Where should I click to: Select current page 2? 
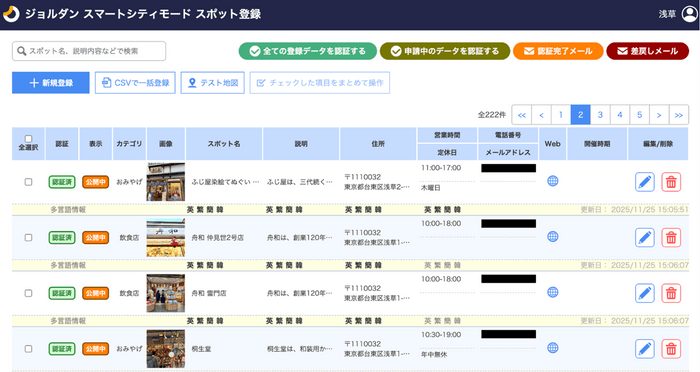pos(580,115)
